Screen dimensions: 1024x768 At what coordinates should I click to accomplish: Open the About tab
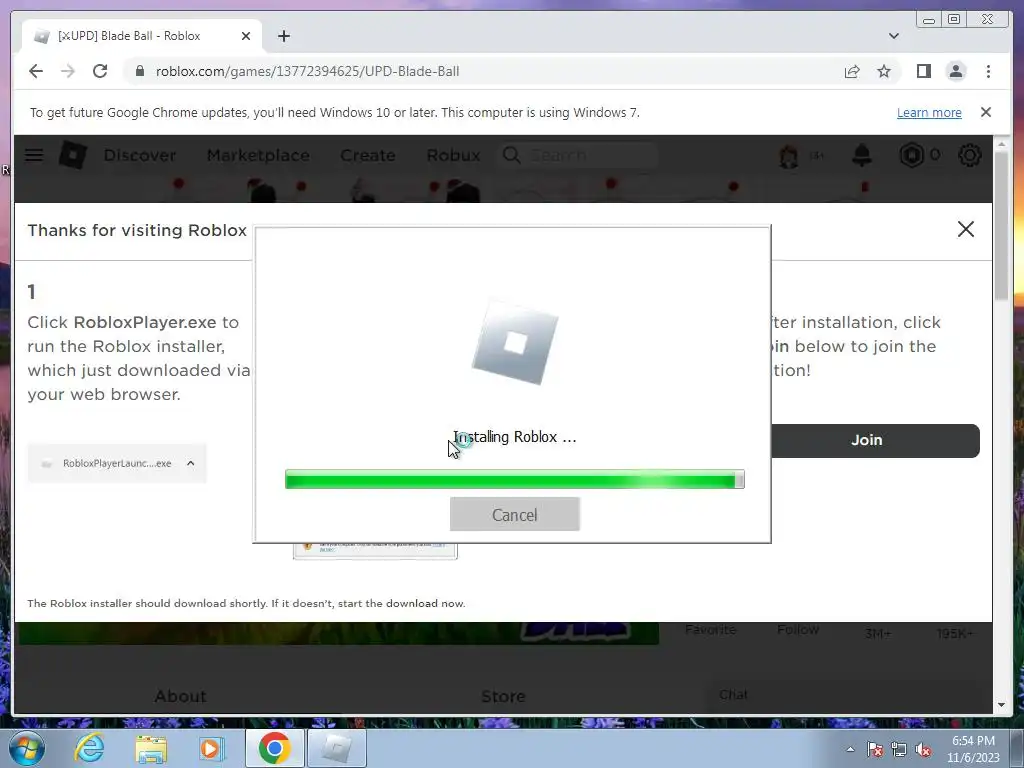pos(180,696)
